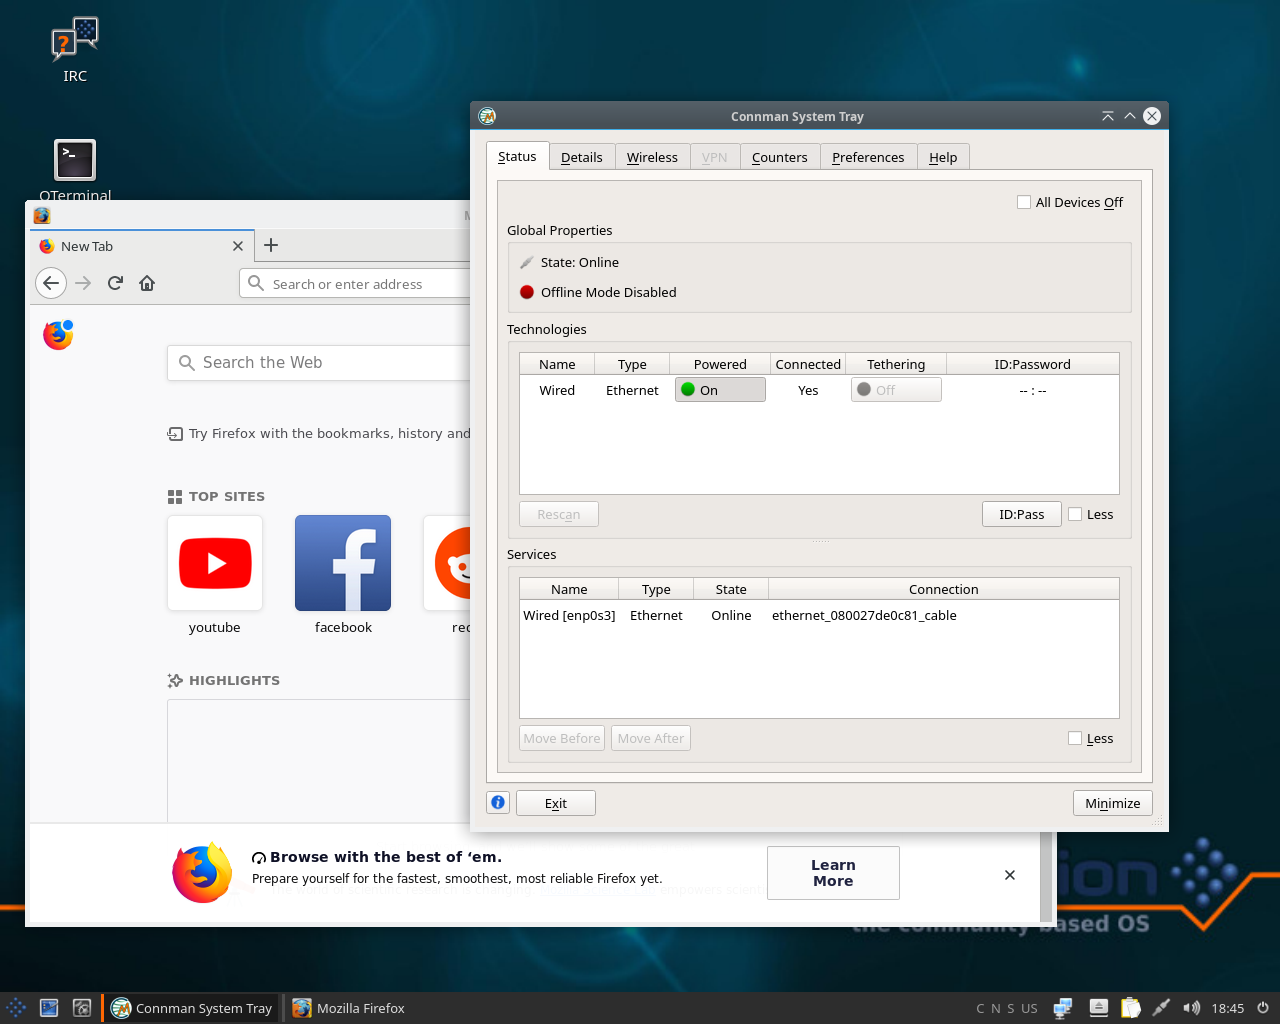Click the network tray icon
This screenshot has height=1024, width=1280.
tap(1063, 1008)
